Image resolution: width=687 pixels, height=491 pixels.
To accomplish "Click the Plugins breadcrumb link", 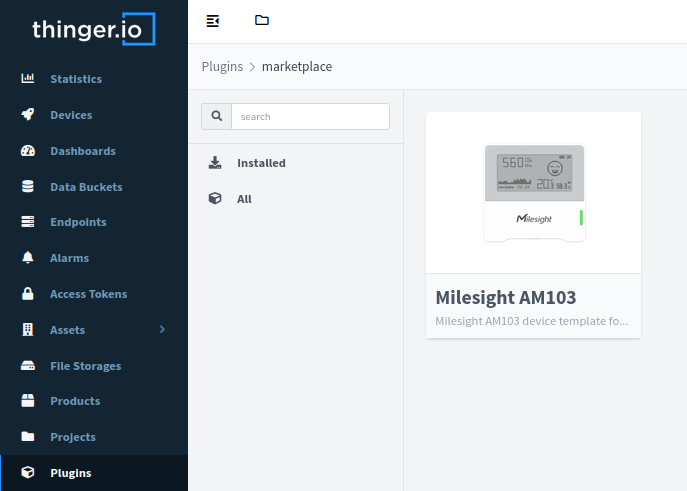I will [x=222, y=67].
